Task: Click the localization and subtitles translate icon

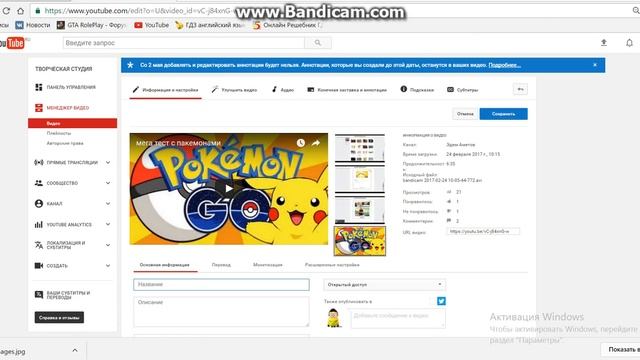Action: (39, 245)
